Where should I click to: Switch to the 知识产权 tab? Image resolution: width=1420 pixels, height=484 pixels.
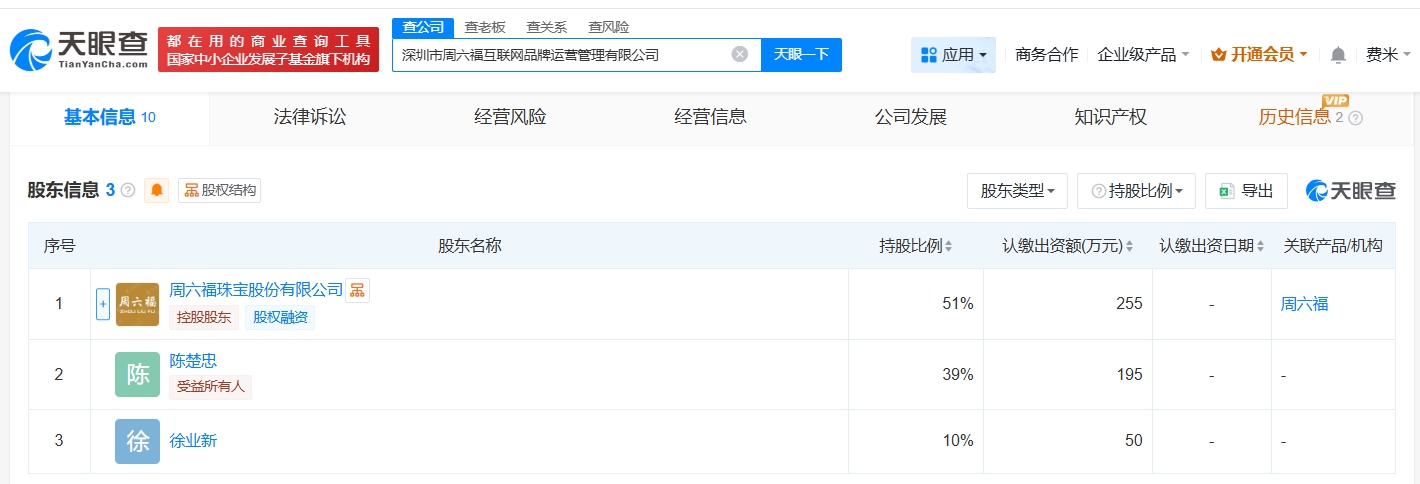point(1110,117)
